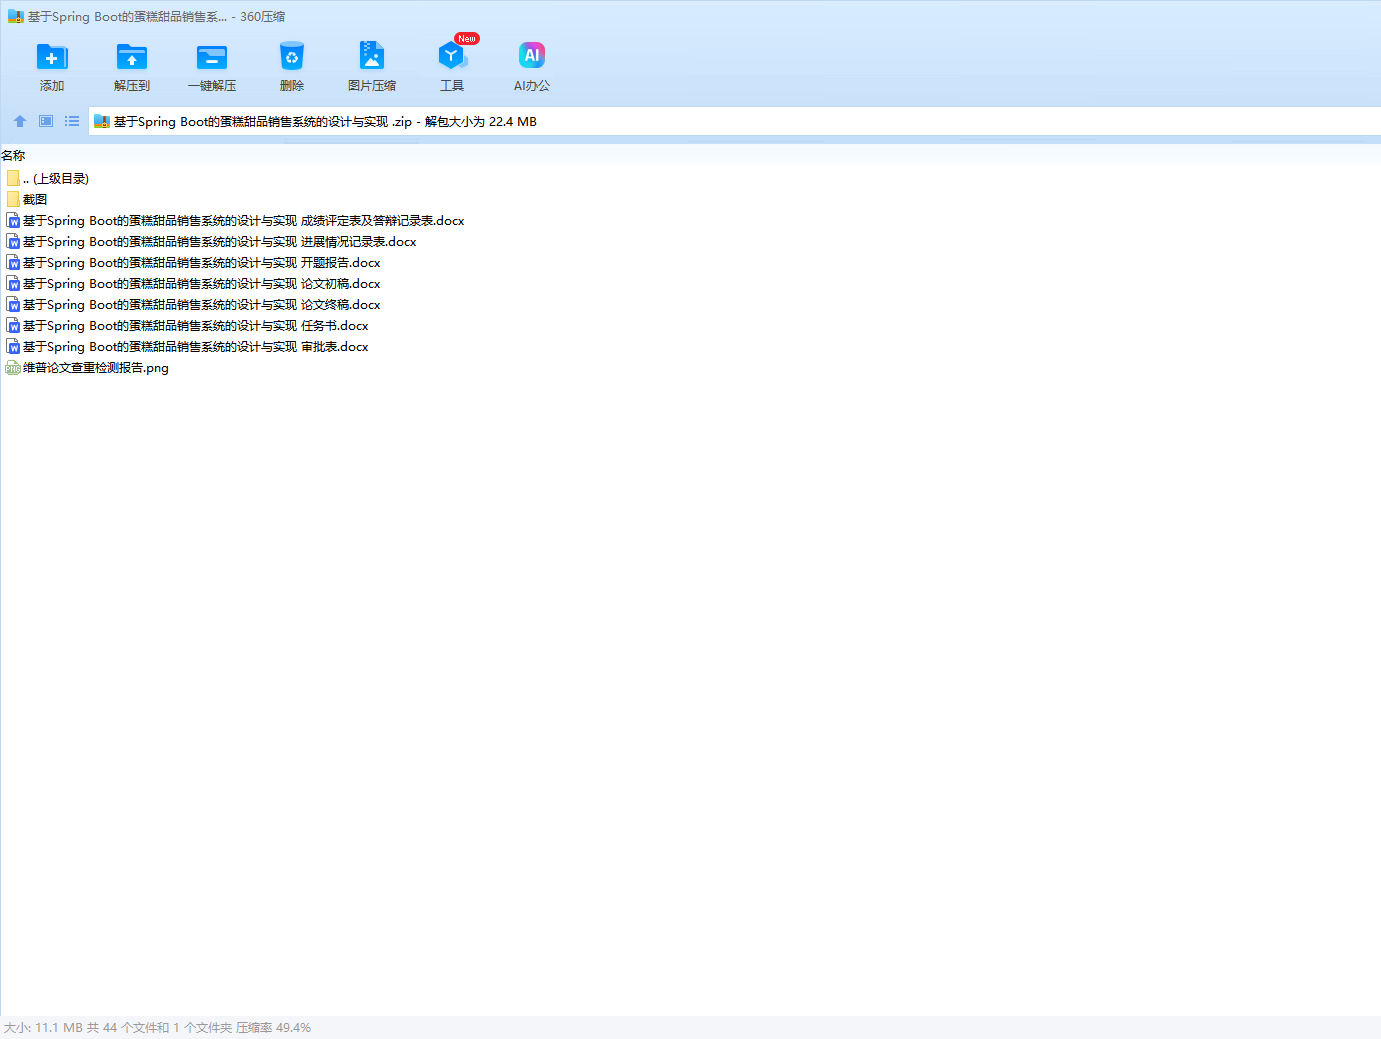Click the zip archive icon in the path bar
This screenshot has height=1039, width=1381.
pyautogui.click(x=102, y=122)
